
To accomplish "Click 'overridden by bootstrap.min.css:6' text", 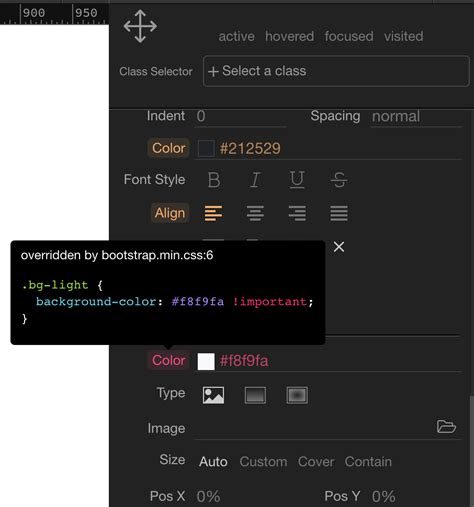I will [117, 255].
